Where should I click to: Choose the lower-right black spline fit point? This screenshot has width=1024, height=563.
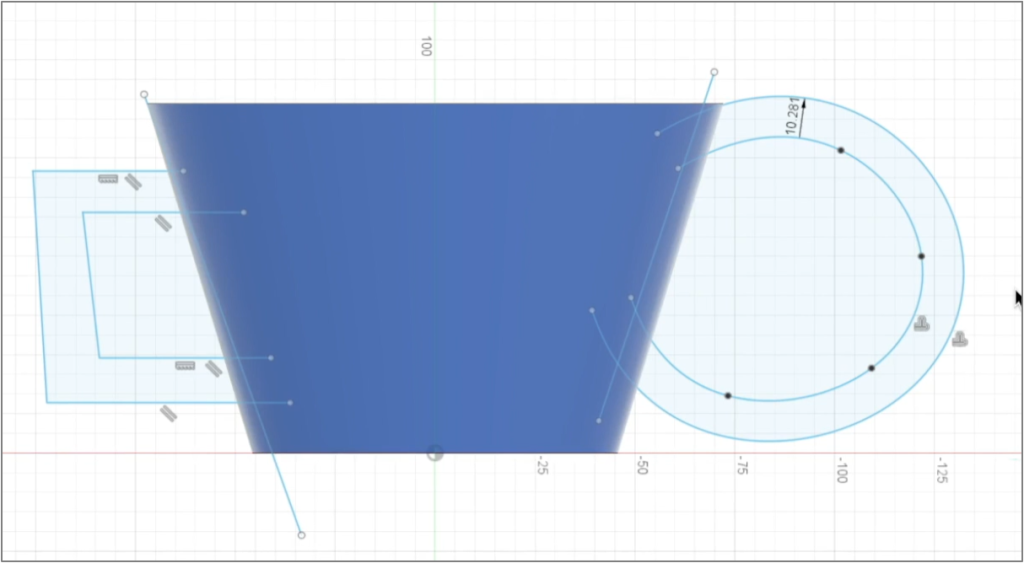[x=872, y=368]
